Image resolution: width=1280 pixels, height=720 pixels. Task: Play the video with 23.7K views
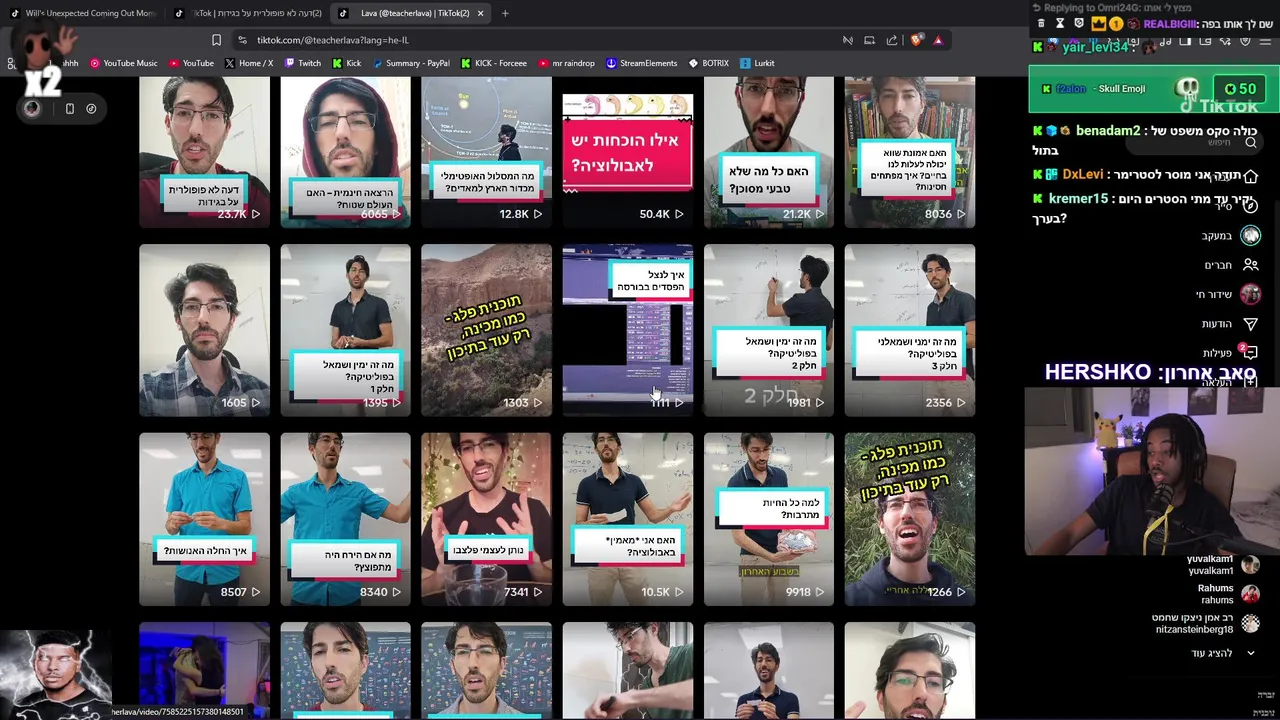point(204,152)
